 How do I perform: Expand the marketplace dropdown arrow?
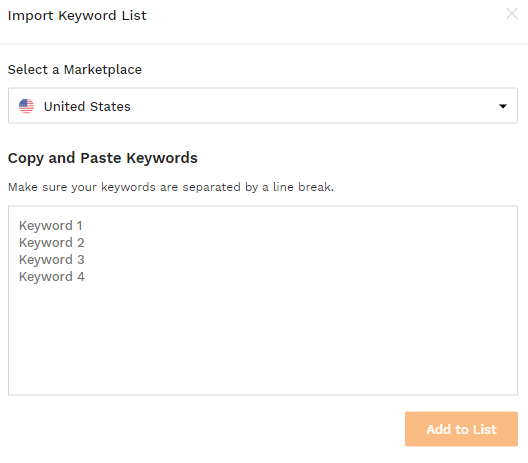pos(503,106)
